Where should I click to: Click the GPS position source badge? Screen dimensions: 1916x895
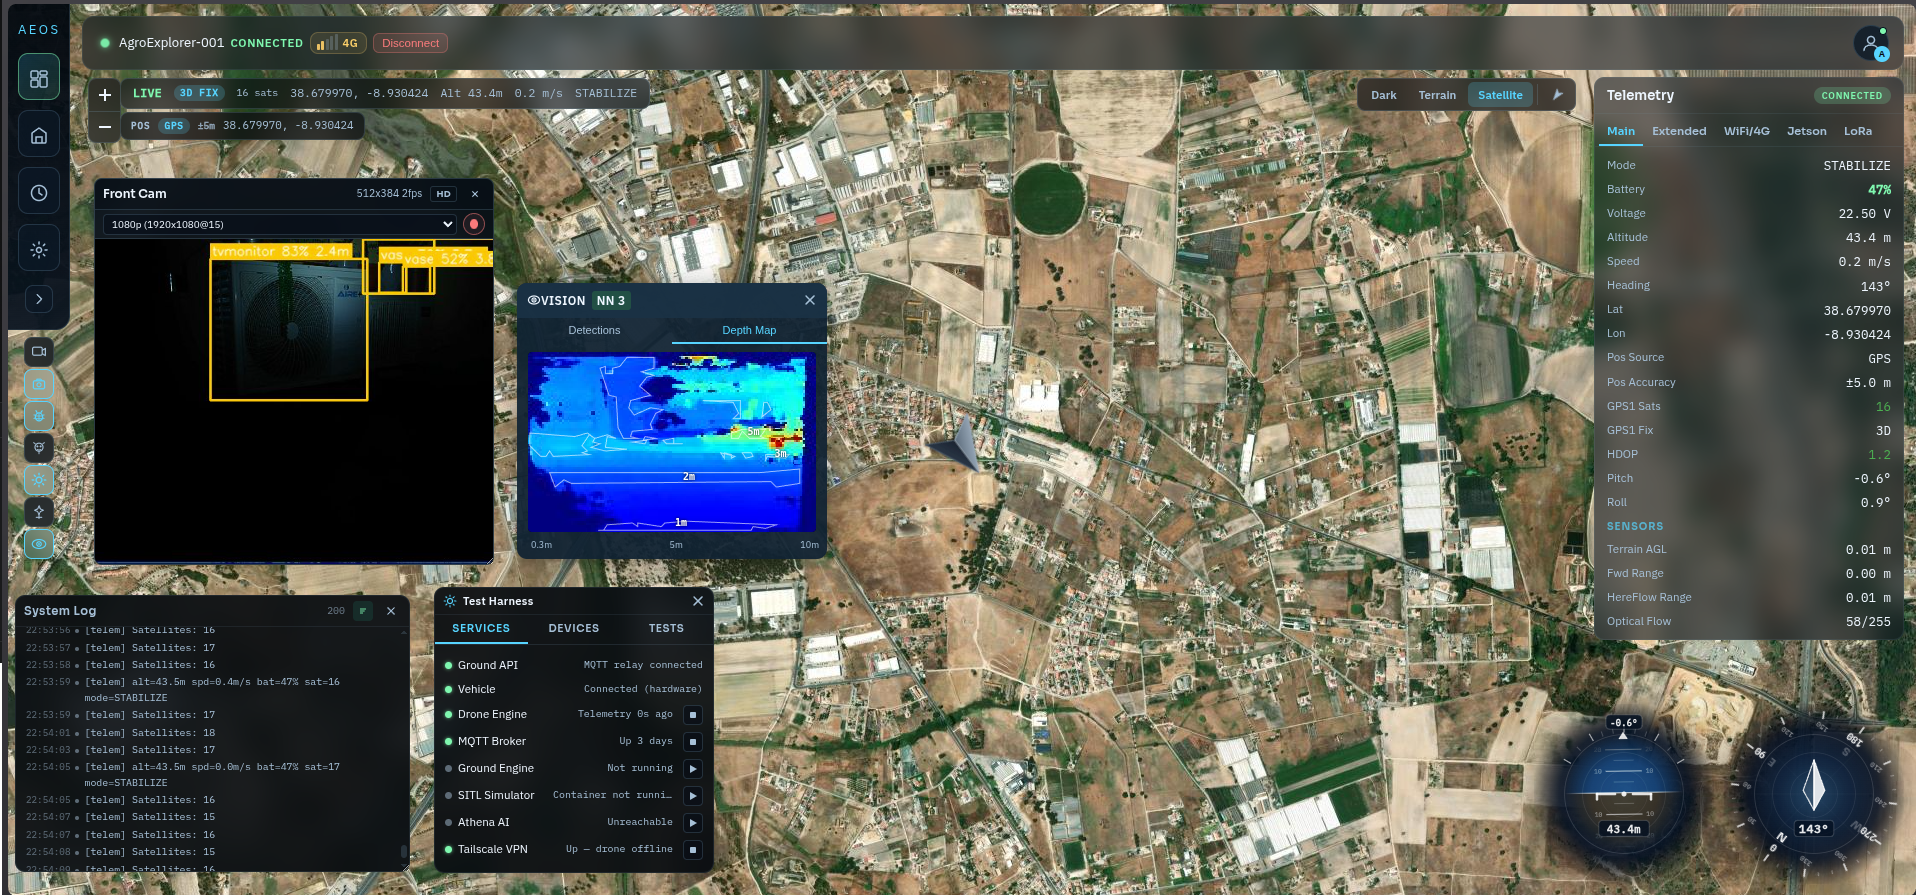pos(174,126)
